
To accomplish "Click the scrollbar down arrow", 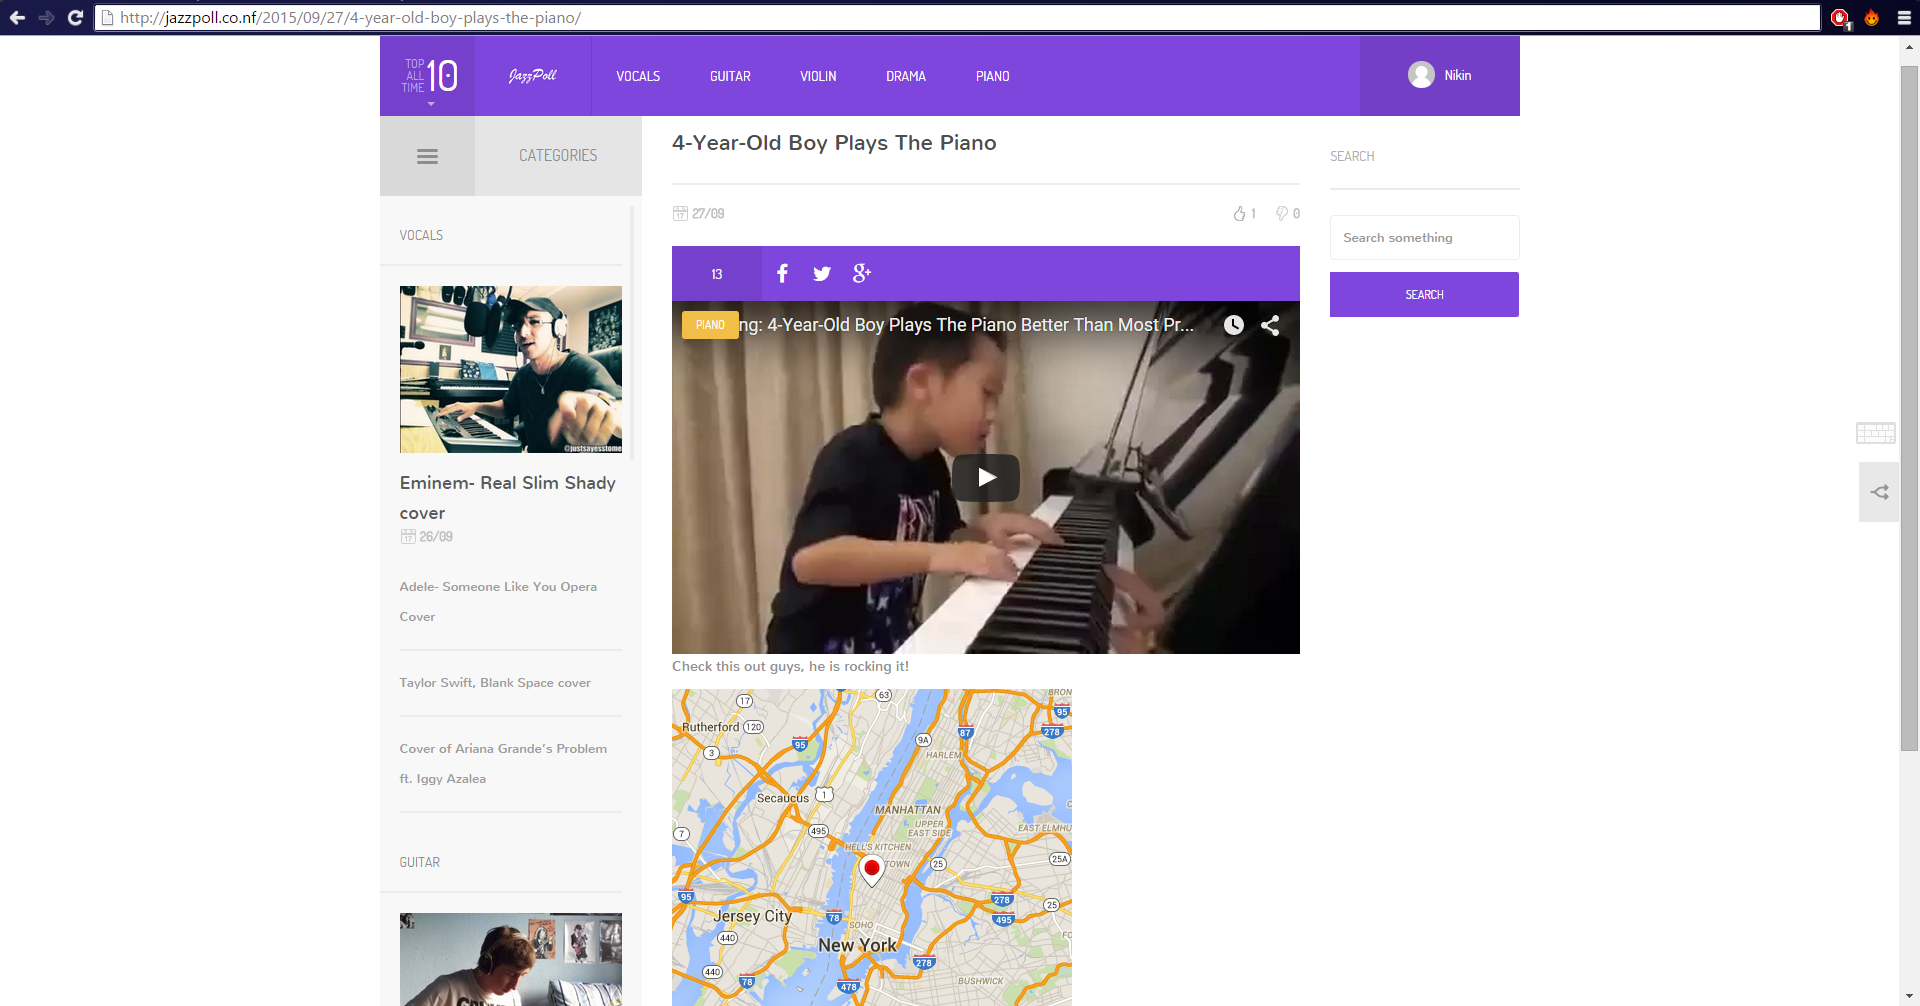I will click(1909, 996).
